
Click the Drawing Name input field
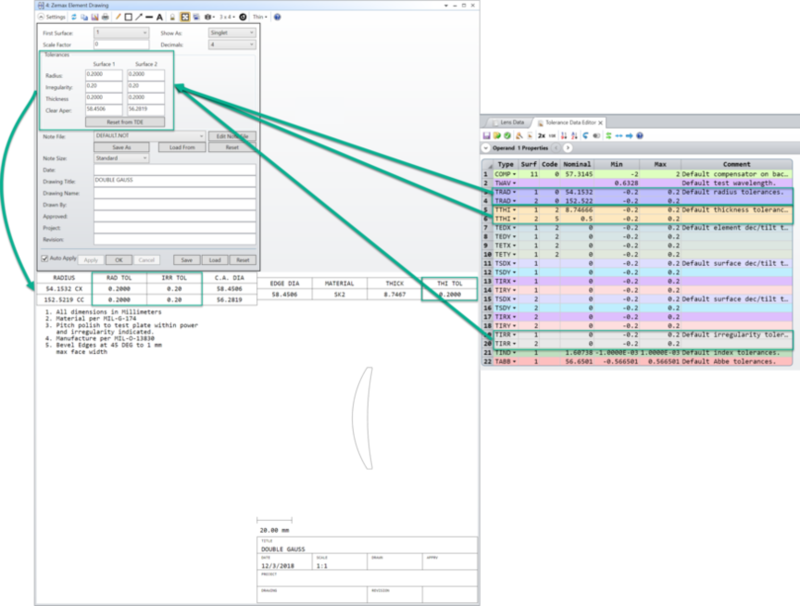tap(174, 191)
